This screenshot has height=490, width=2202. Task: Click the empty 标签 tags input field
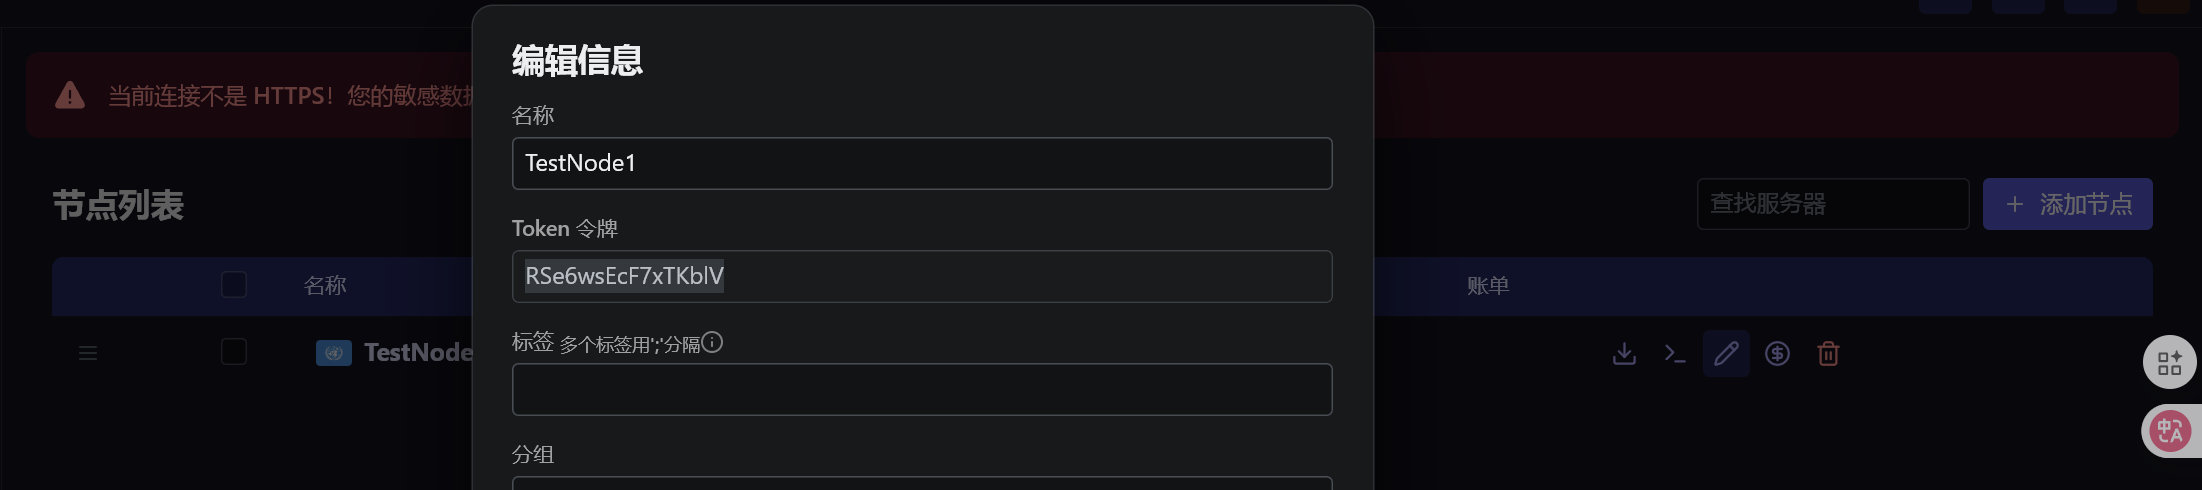point(921,389)
